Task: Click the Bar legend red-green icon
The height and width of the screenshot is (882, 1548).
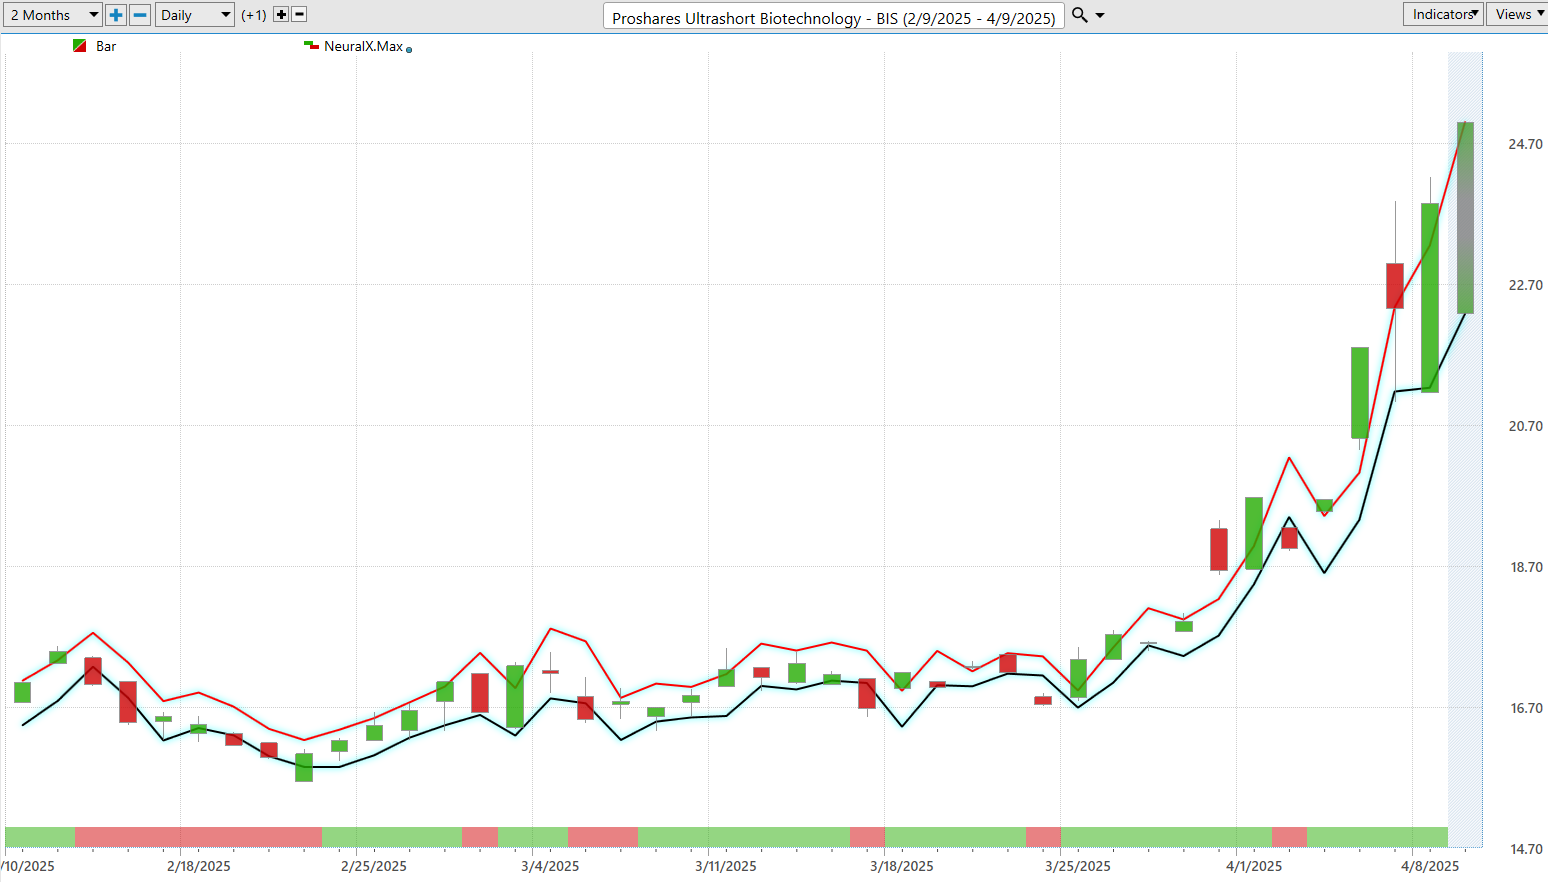Action: point(80,46)
